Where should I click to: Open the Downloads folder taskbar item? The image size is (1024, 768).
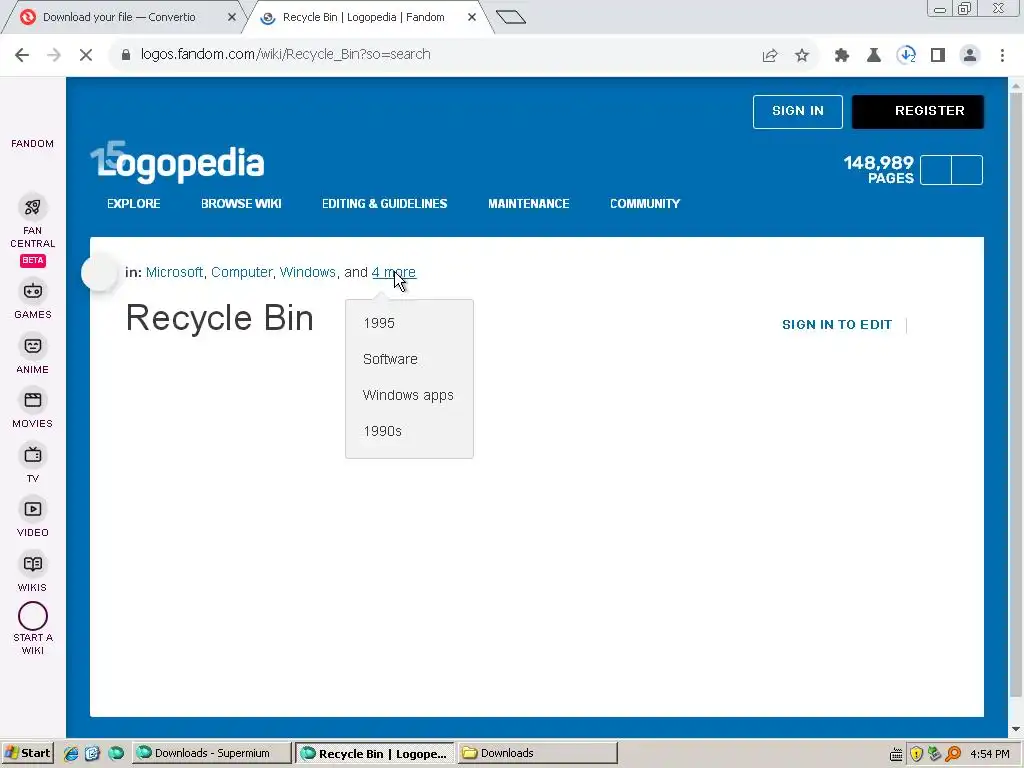tap(537, 754)
